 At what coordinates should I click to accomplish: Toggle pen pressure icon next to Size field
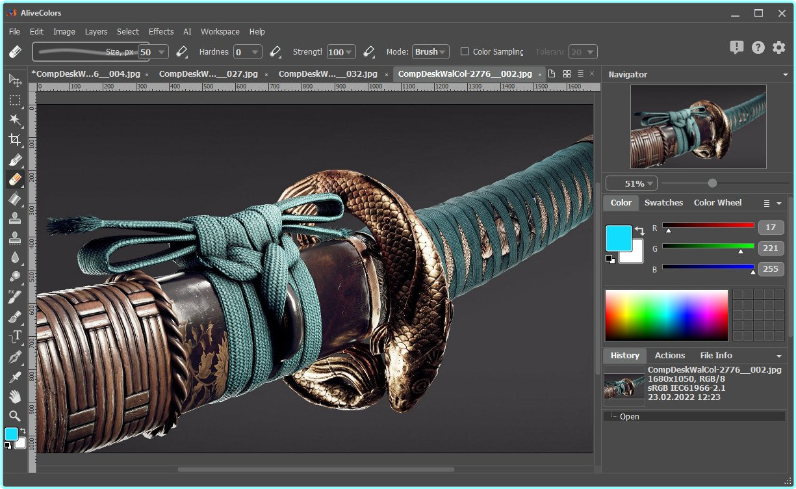click(182, 51)
